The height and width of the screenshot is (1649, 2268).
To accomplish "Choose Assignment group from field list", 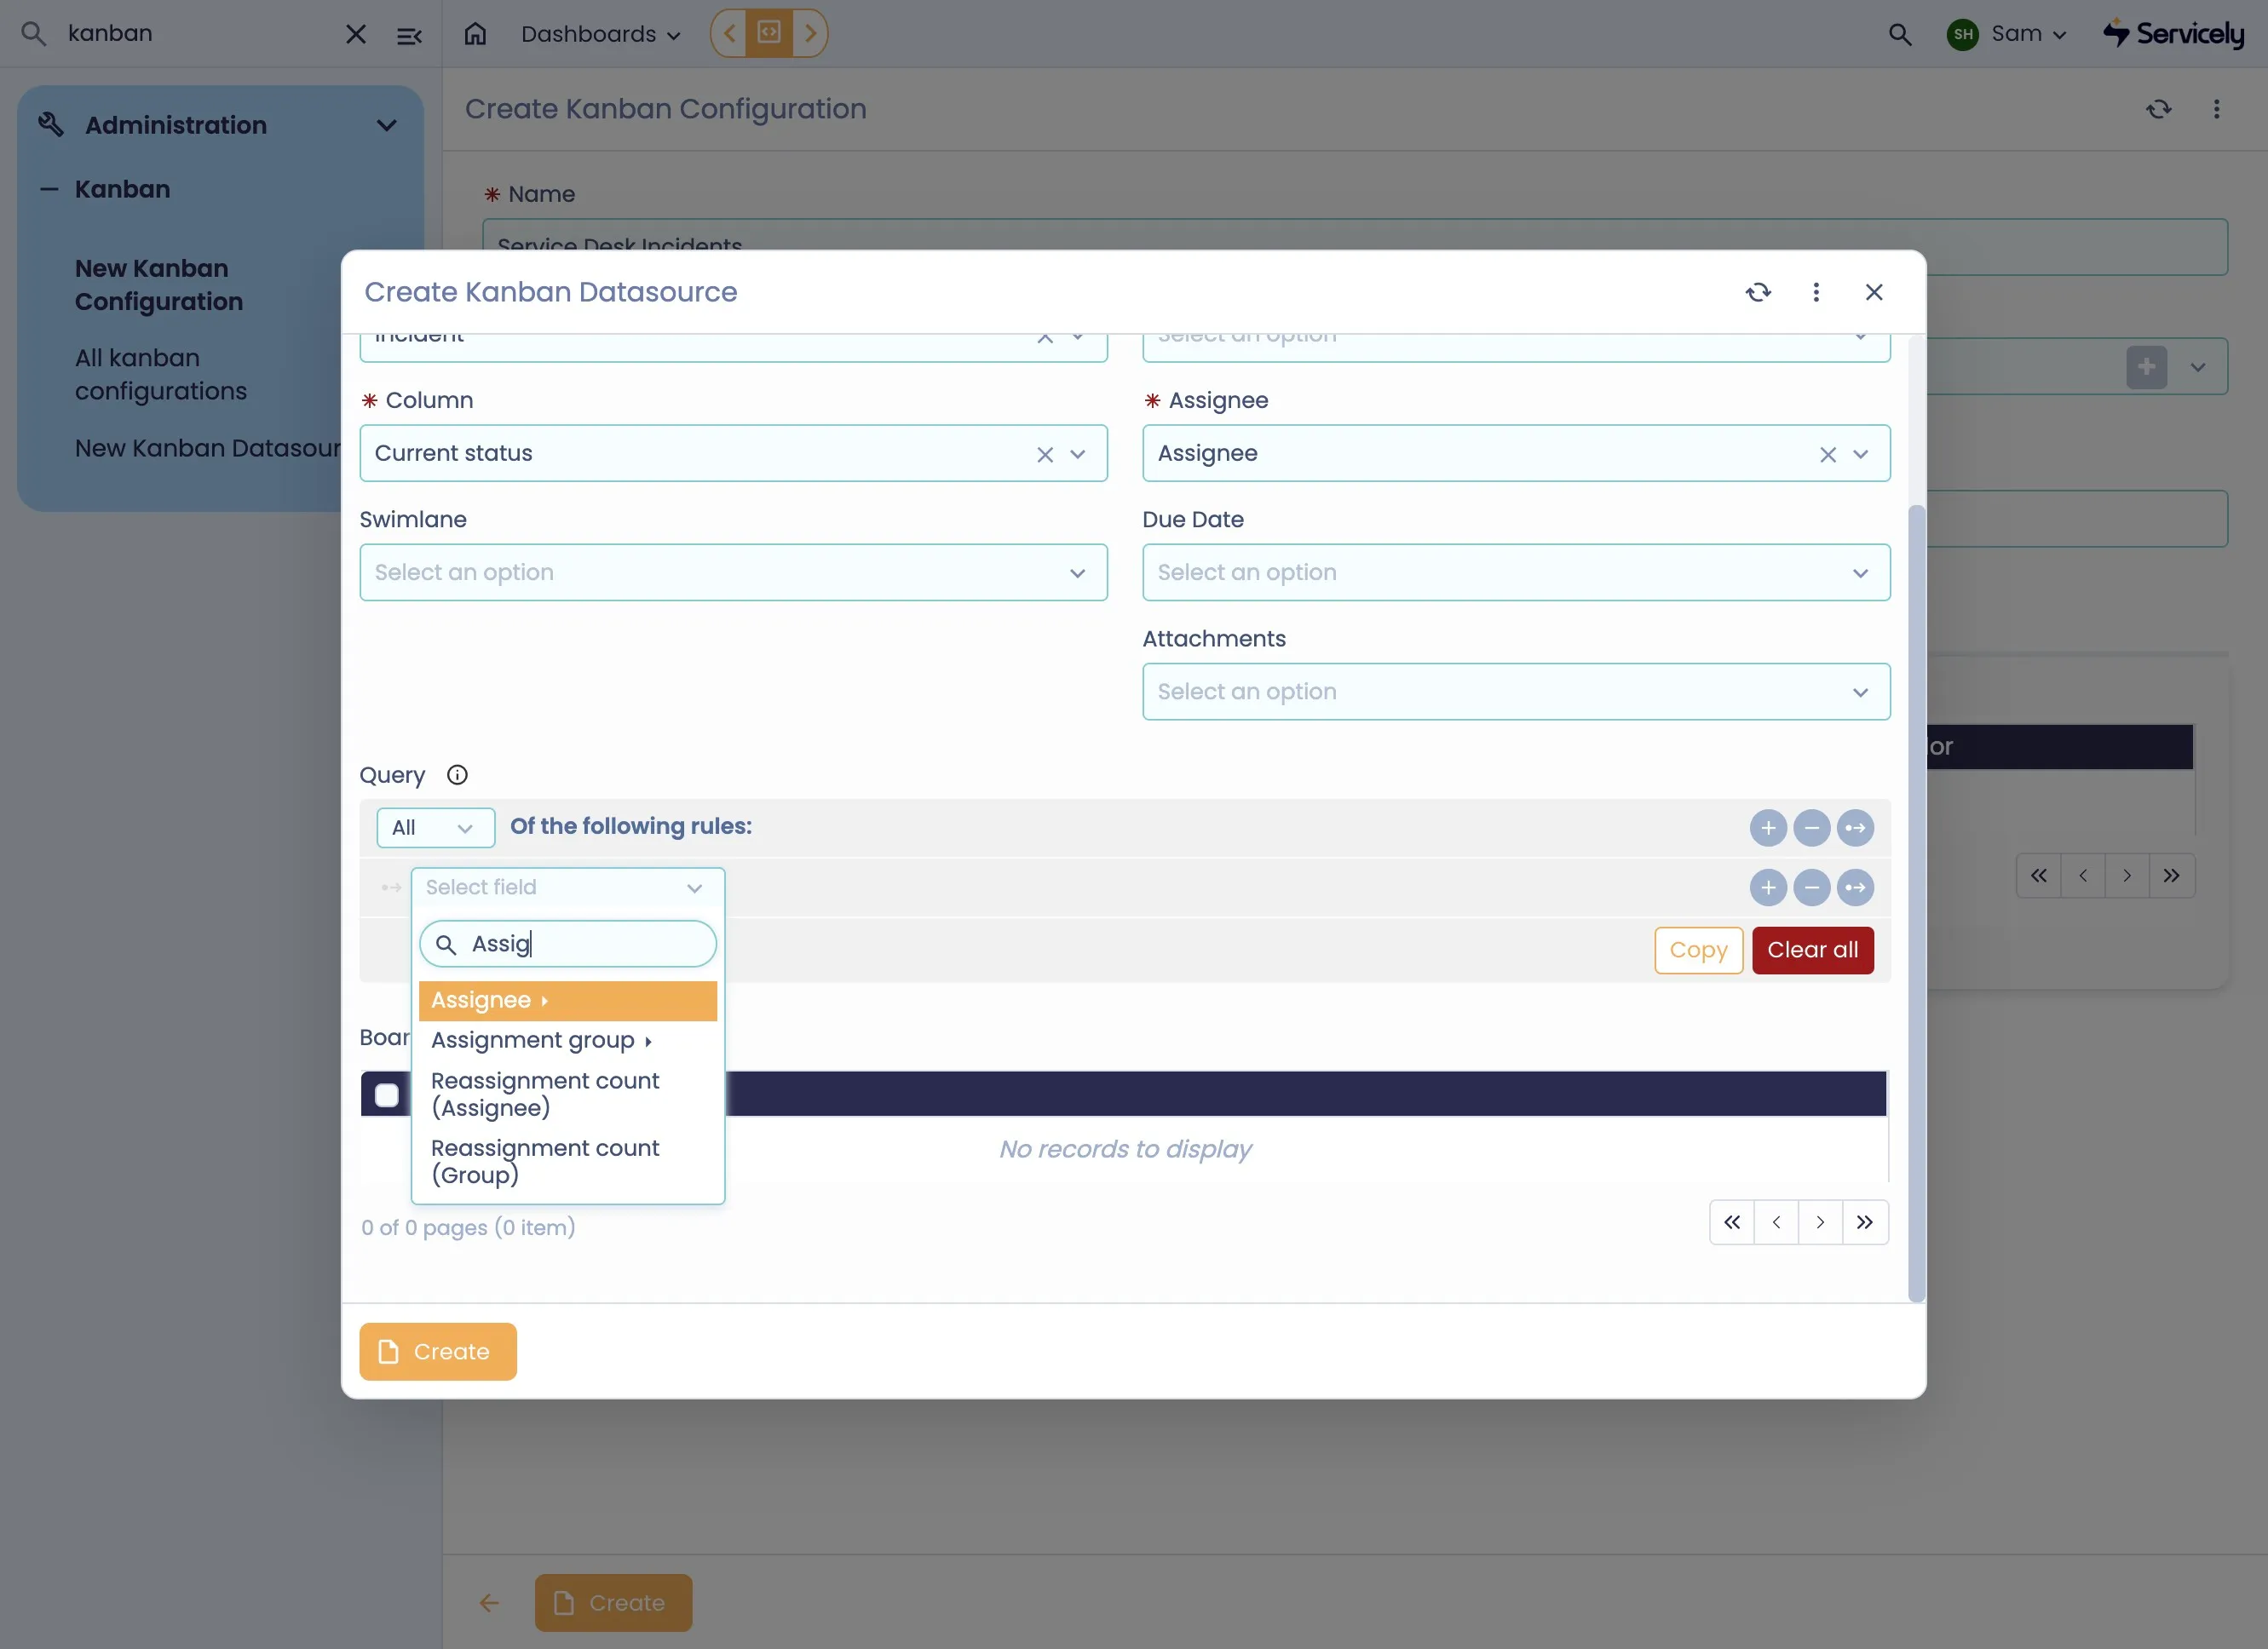I will coord(567,1040).
